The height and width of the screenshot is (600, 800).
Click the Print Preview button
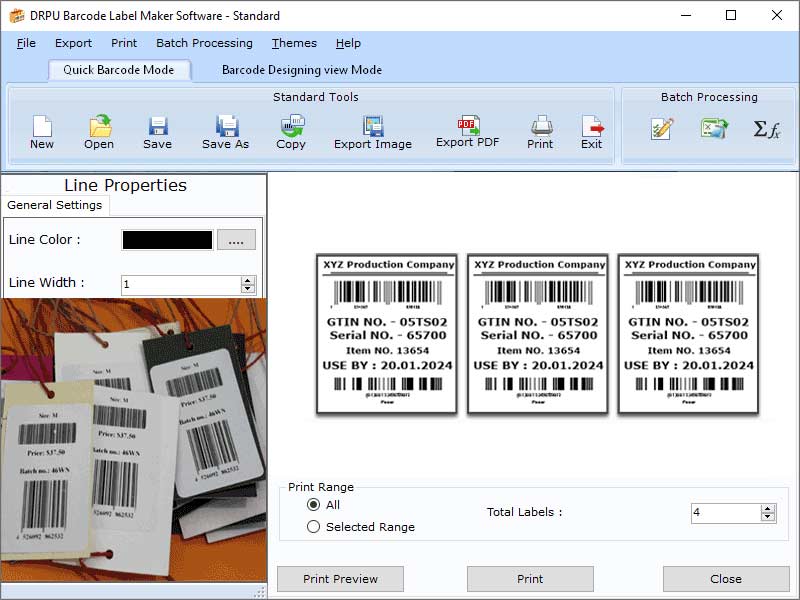click(341, 578)
